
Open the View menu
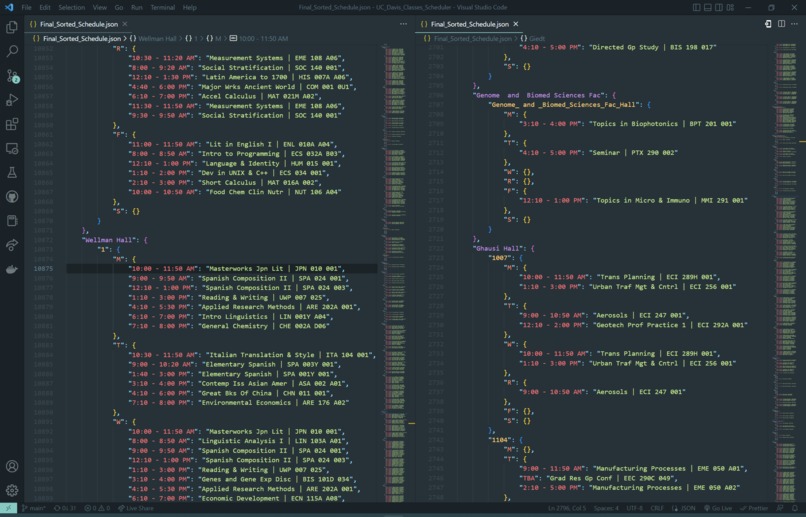click(x=100, y=7)
